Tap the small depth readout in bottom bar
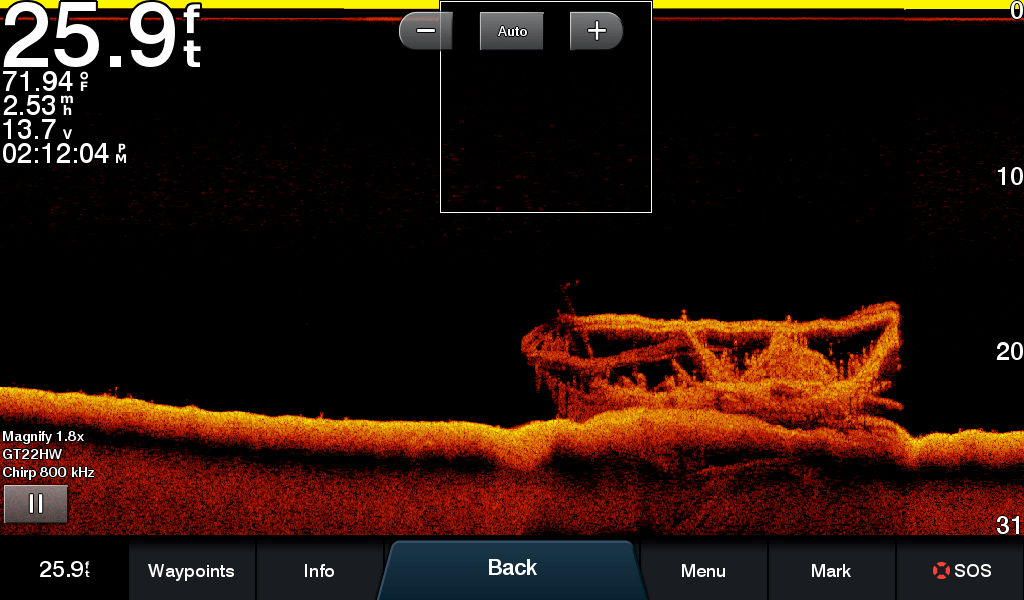 coord(64,570)
